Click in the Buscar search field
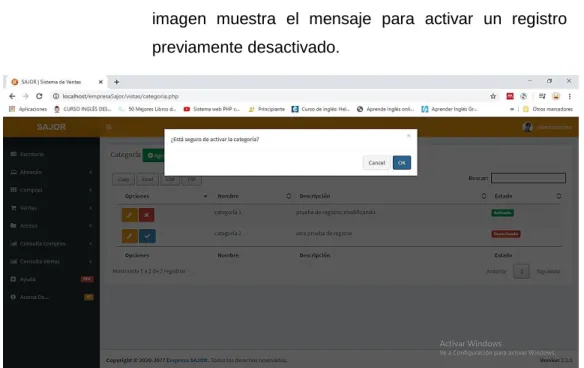Image resolution: width=584 pixels, height=368 pixels. (528, 178)
